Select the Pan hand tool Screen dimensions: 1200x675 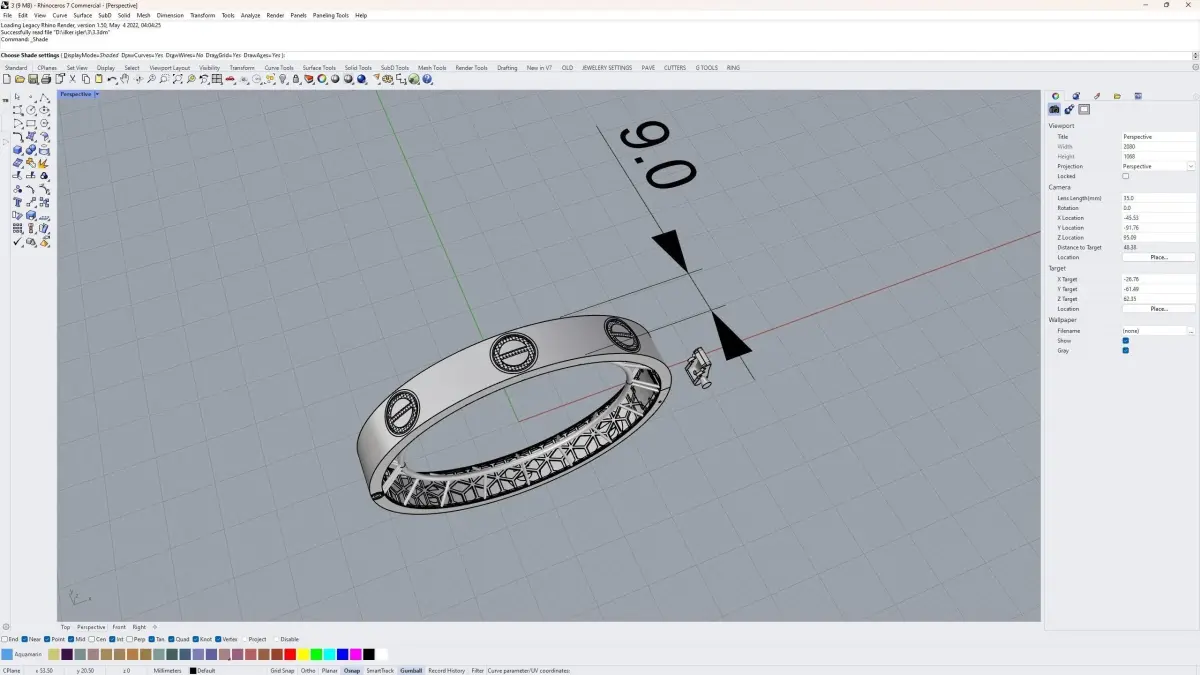point(125,79)
